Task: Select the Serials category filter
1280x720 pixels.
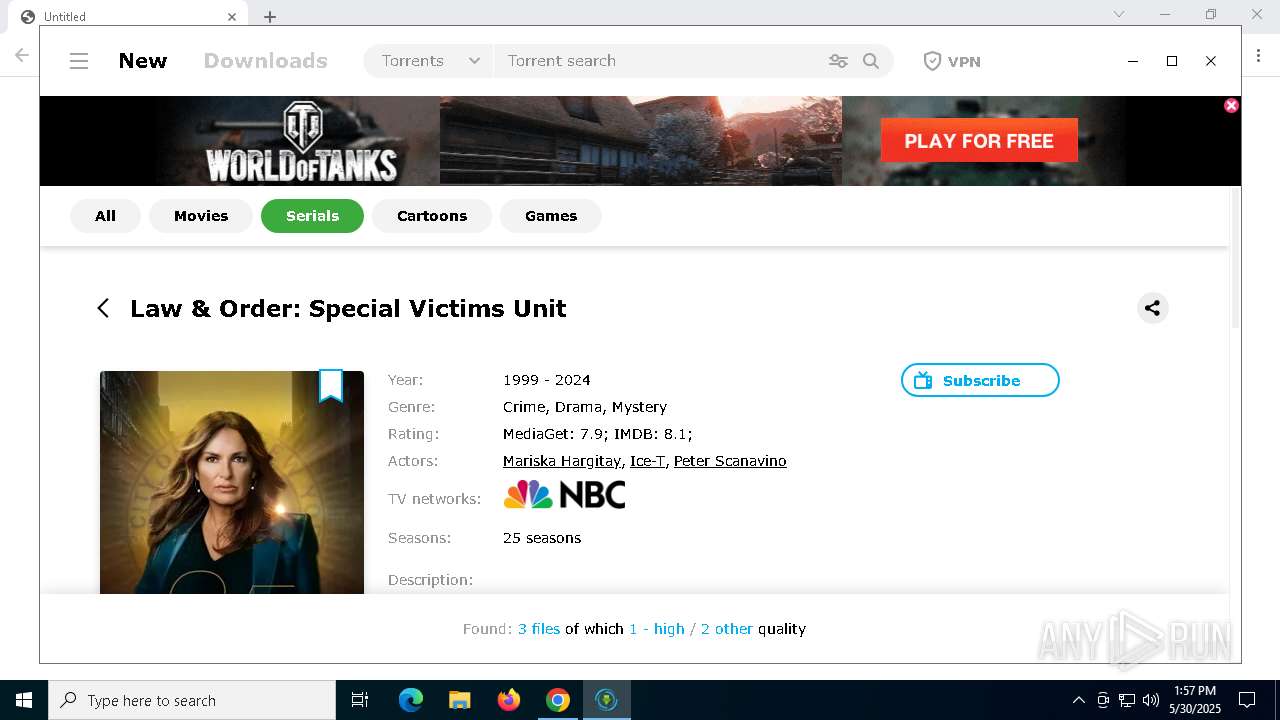Action: pyautogui.click(x=312, y=216)
